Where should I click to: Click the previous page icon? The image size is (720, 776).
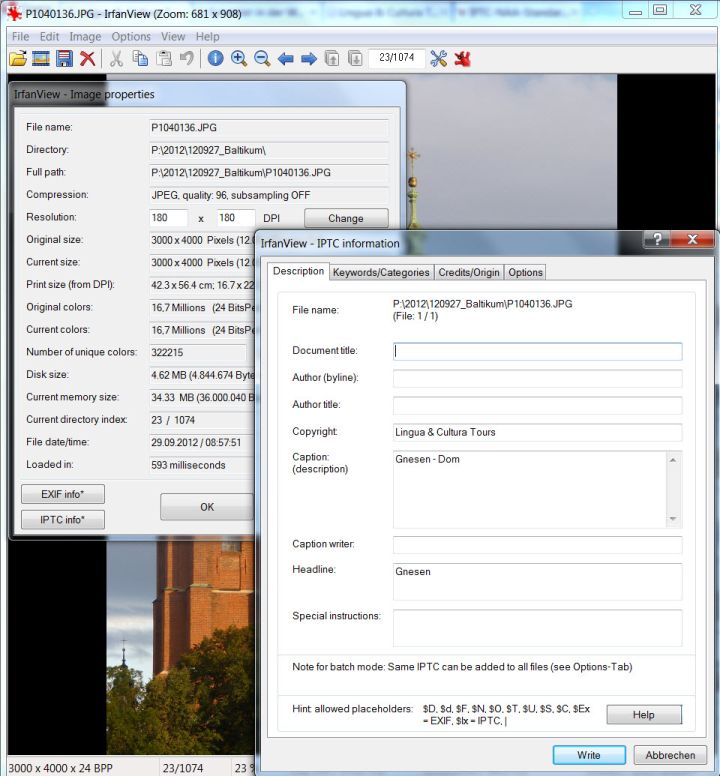point(332,58)
